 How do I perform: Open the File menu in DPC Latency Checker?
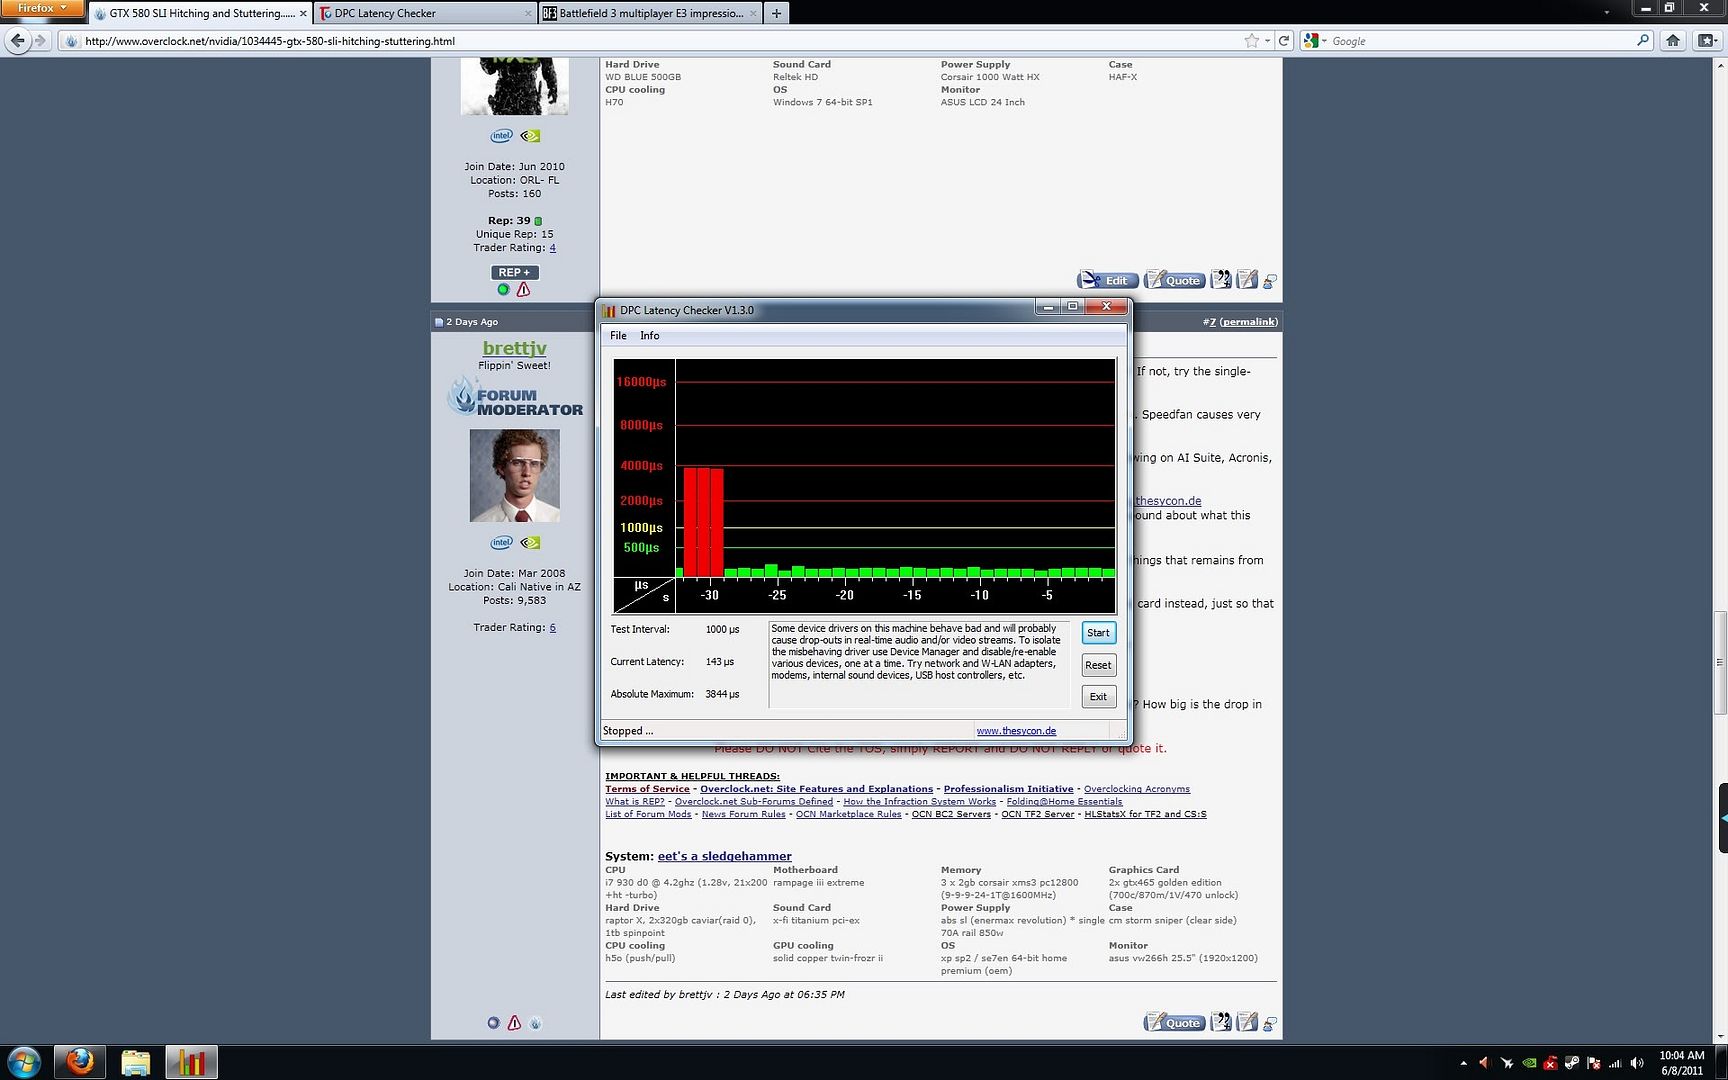click(x=618, y=336)
